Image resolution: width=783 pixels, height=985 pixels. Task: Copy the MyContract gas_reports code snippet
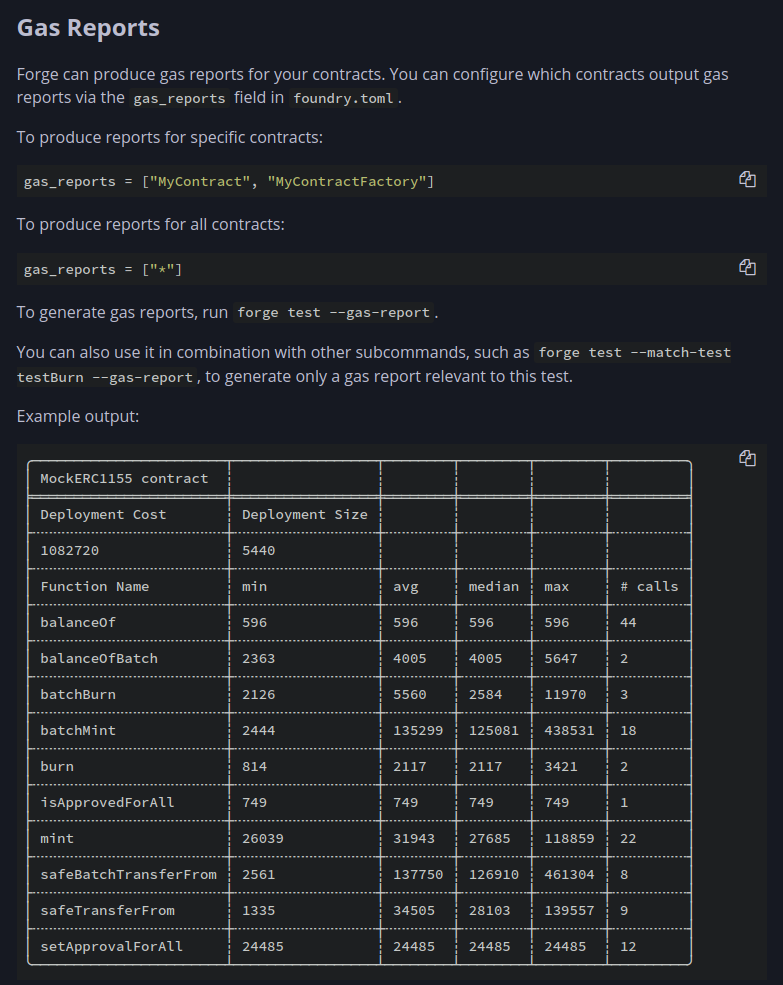pos(747,180)
